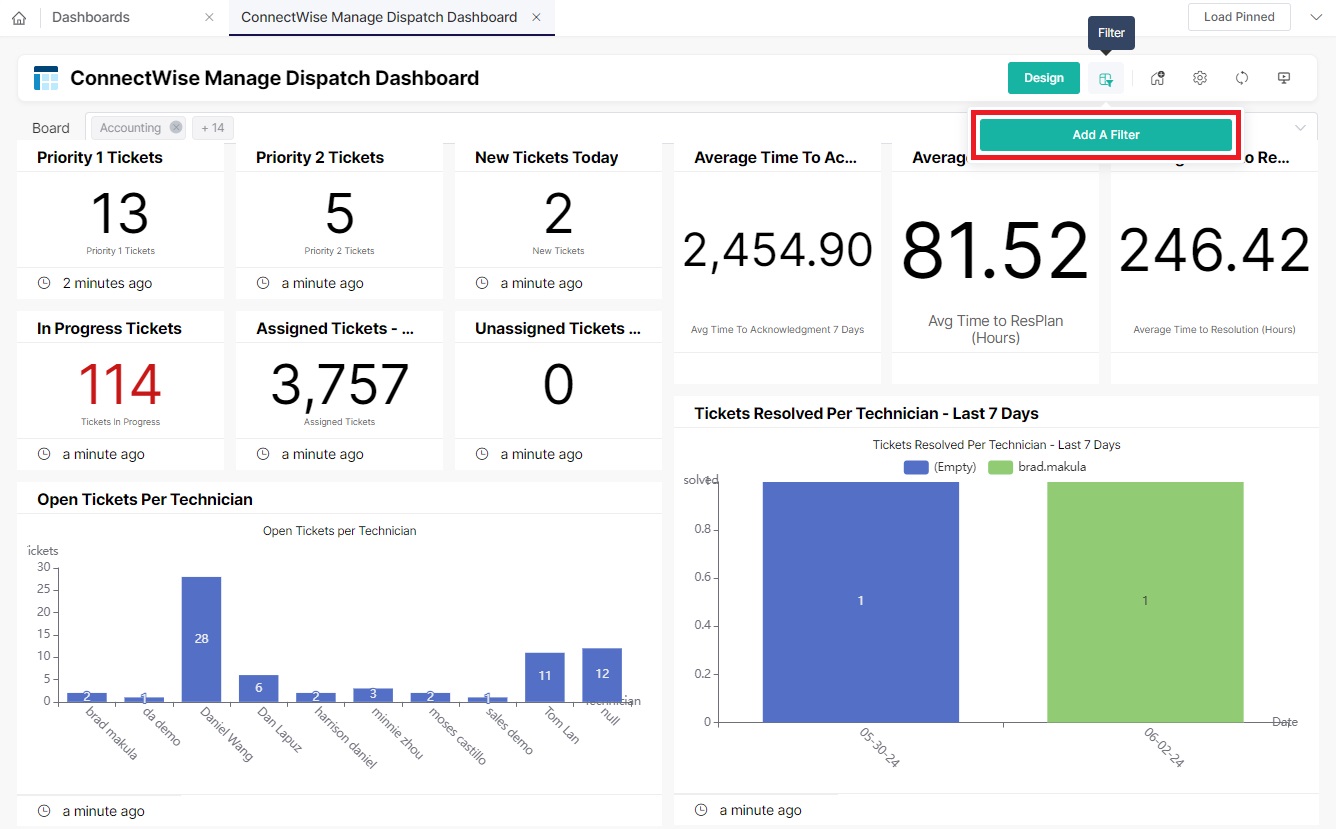Refresh the dashboard with the refresh icon
1336x829 pixels.
pos(1241,77)
